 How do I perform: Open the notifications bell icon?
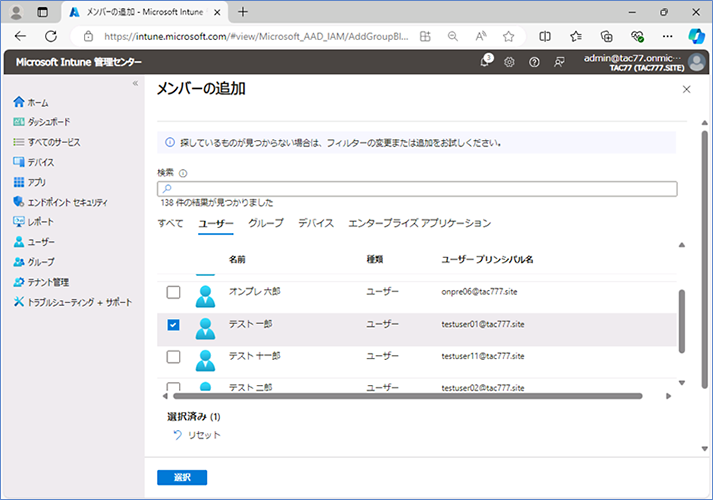click(485, 62)
